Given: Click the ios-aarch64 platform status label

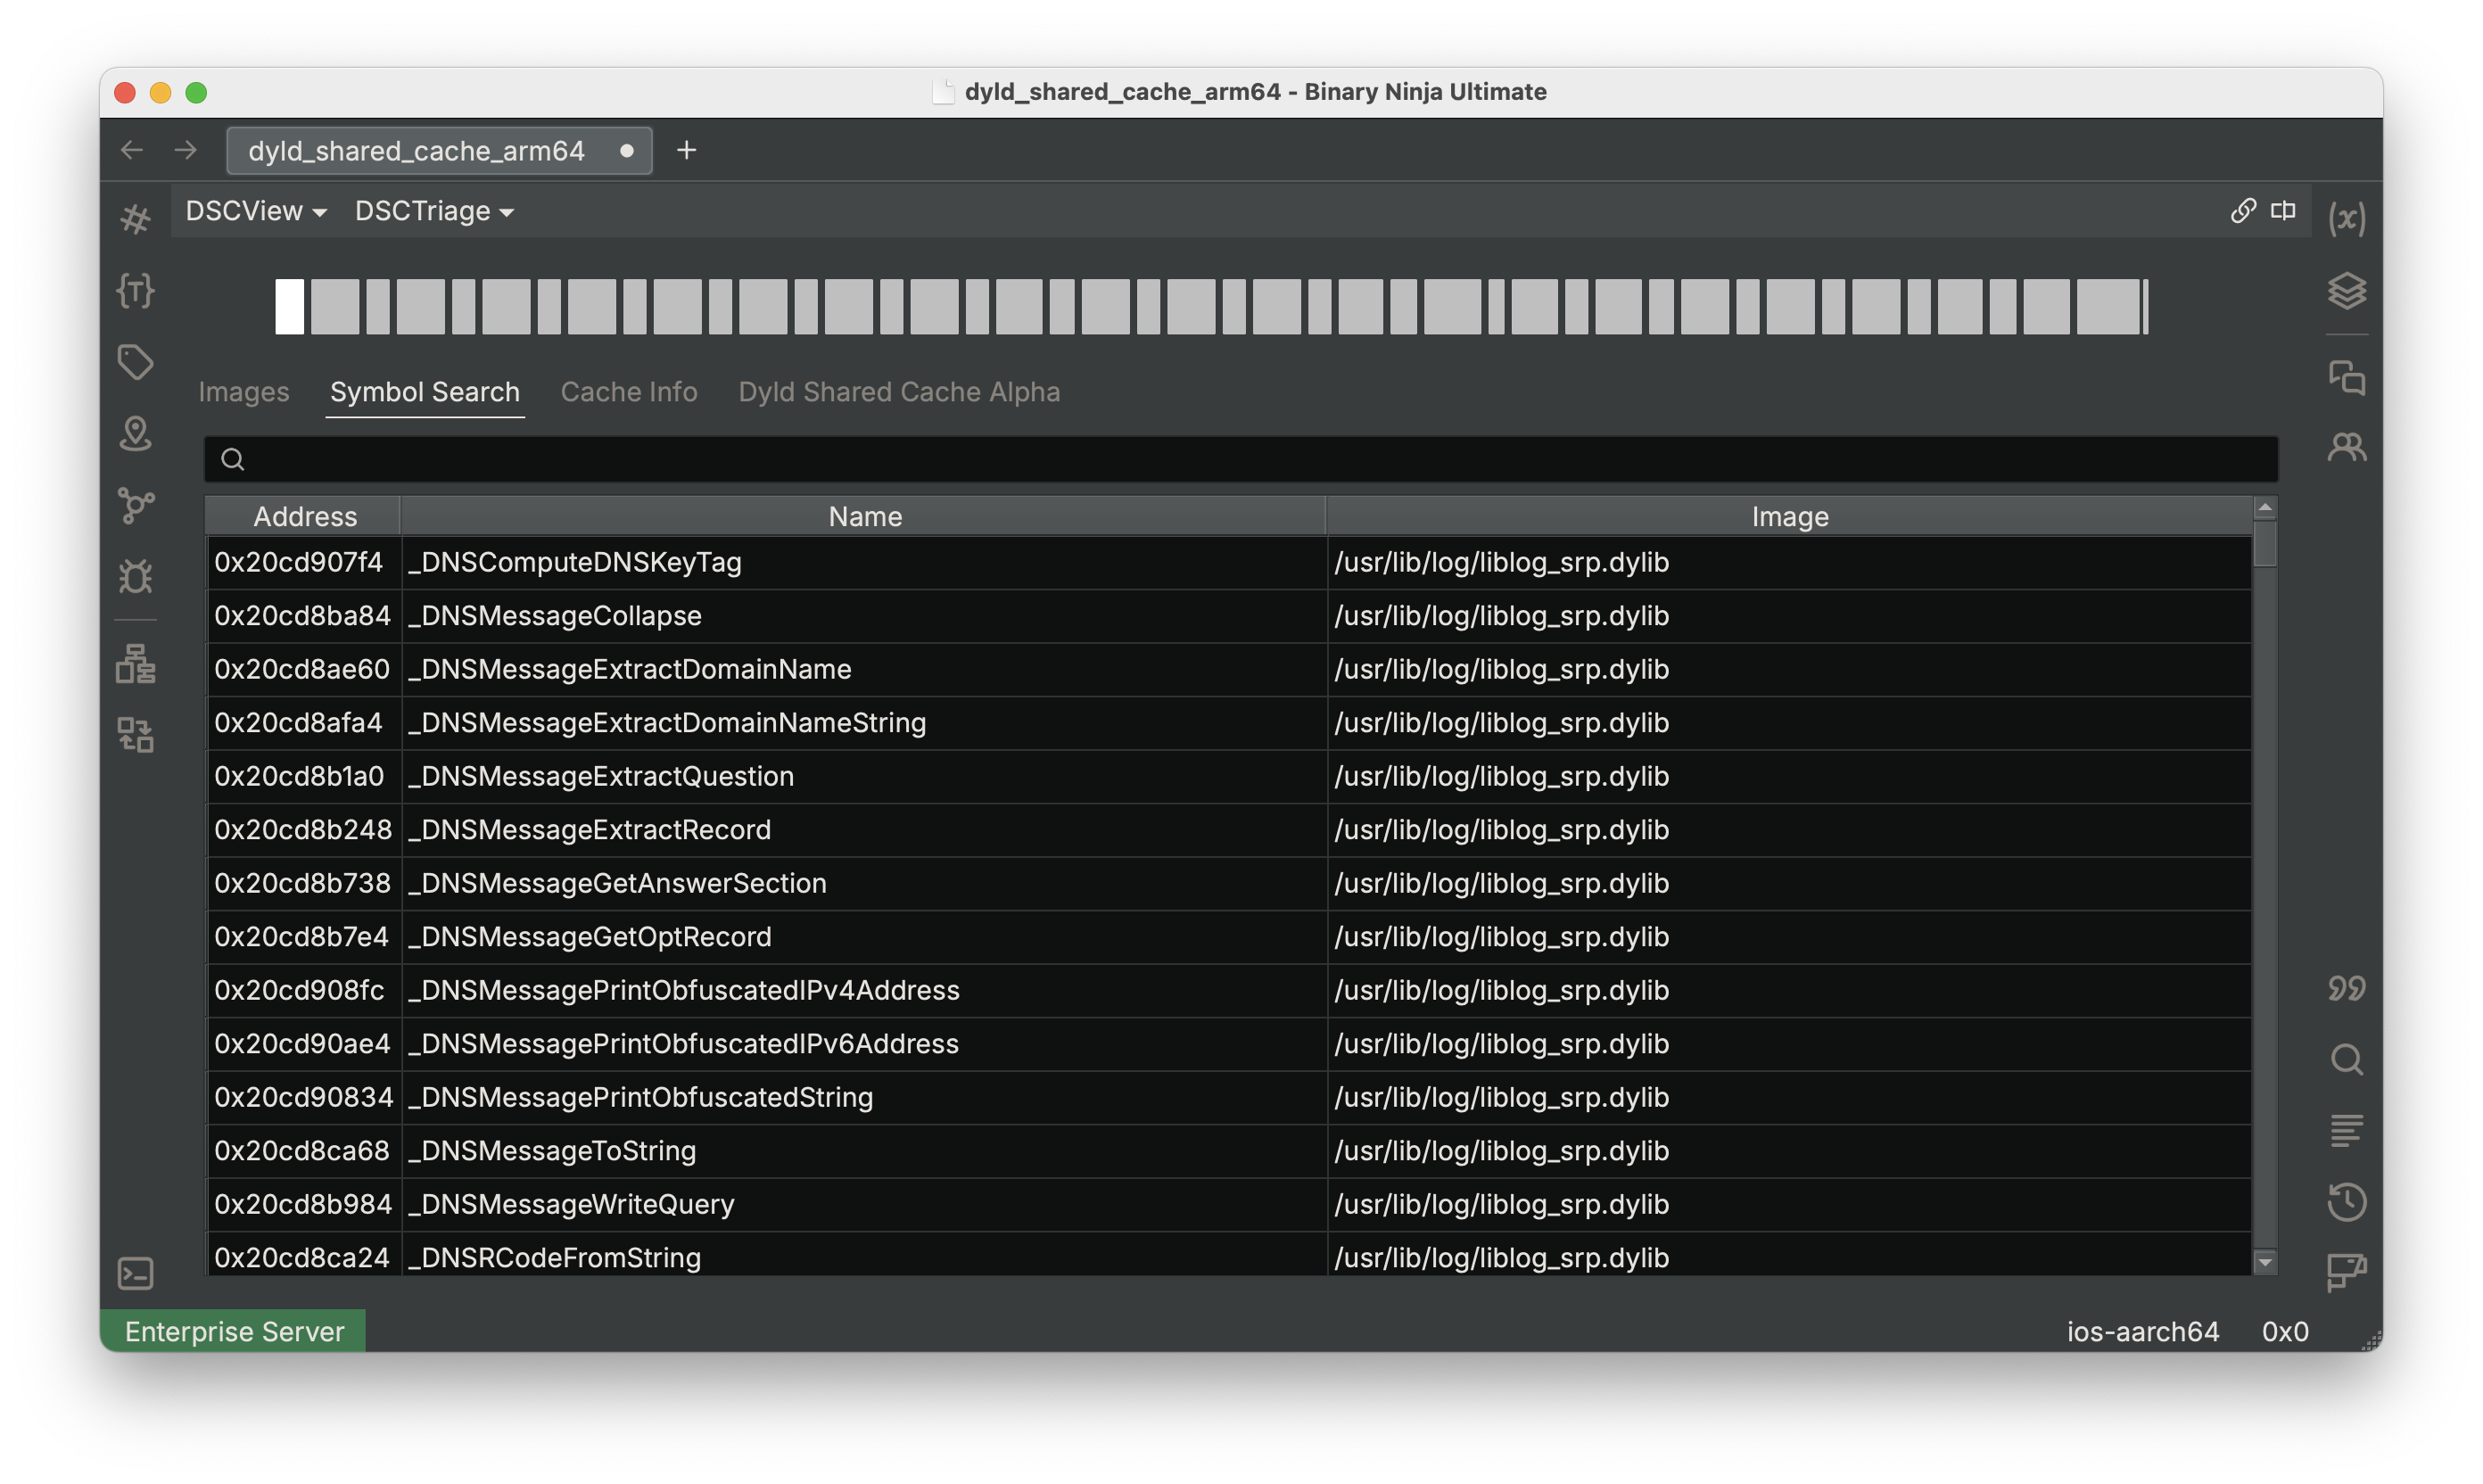Looking at the screenshot, I should point(2142,1331).
